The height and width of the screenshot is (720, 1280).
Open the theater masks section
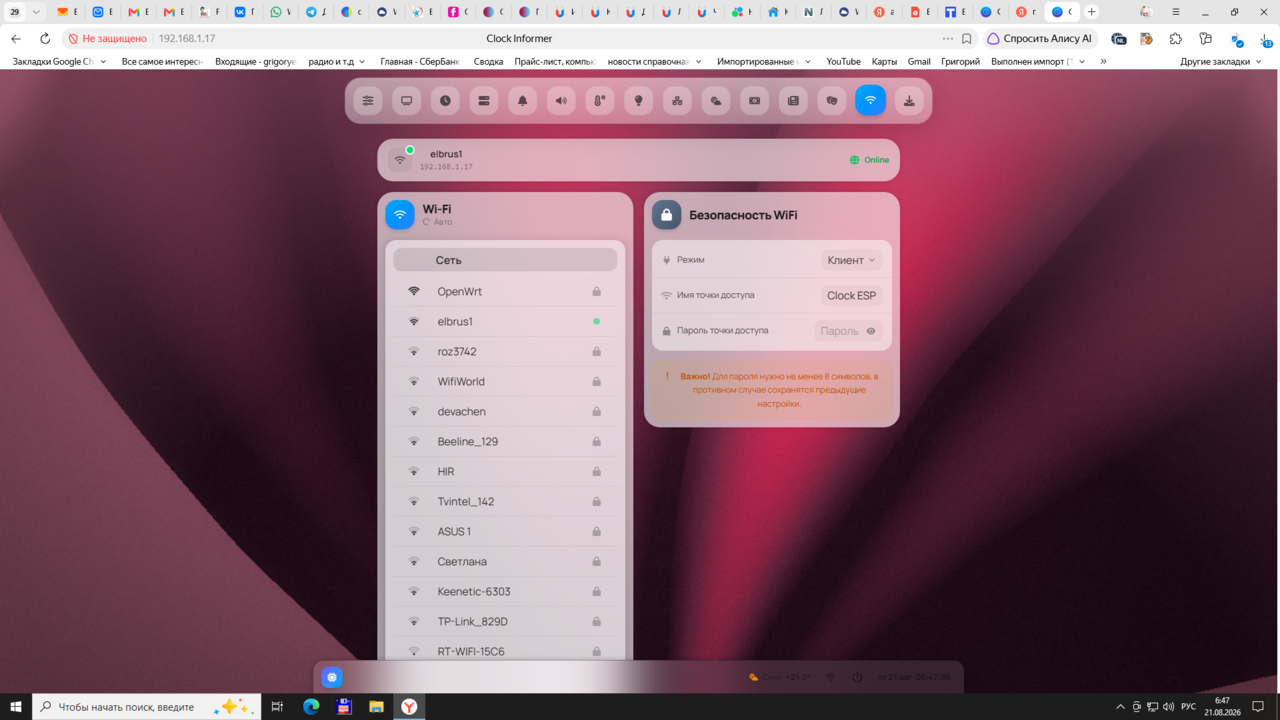(832, 100)
